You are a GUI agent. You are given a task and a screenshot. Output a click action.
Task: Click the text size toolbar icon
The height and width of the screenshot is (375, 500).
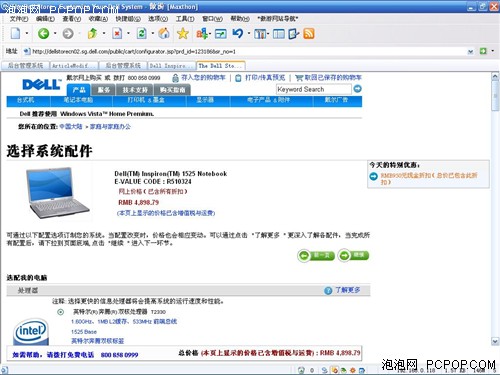201,33
